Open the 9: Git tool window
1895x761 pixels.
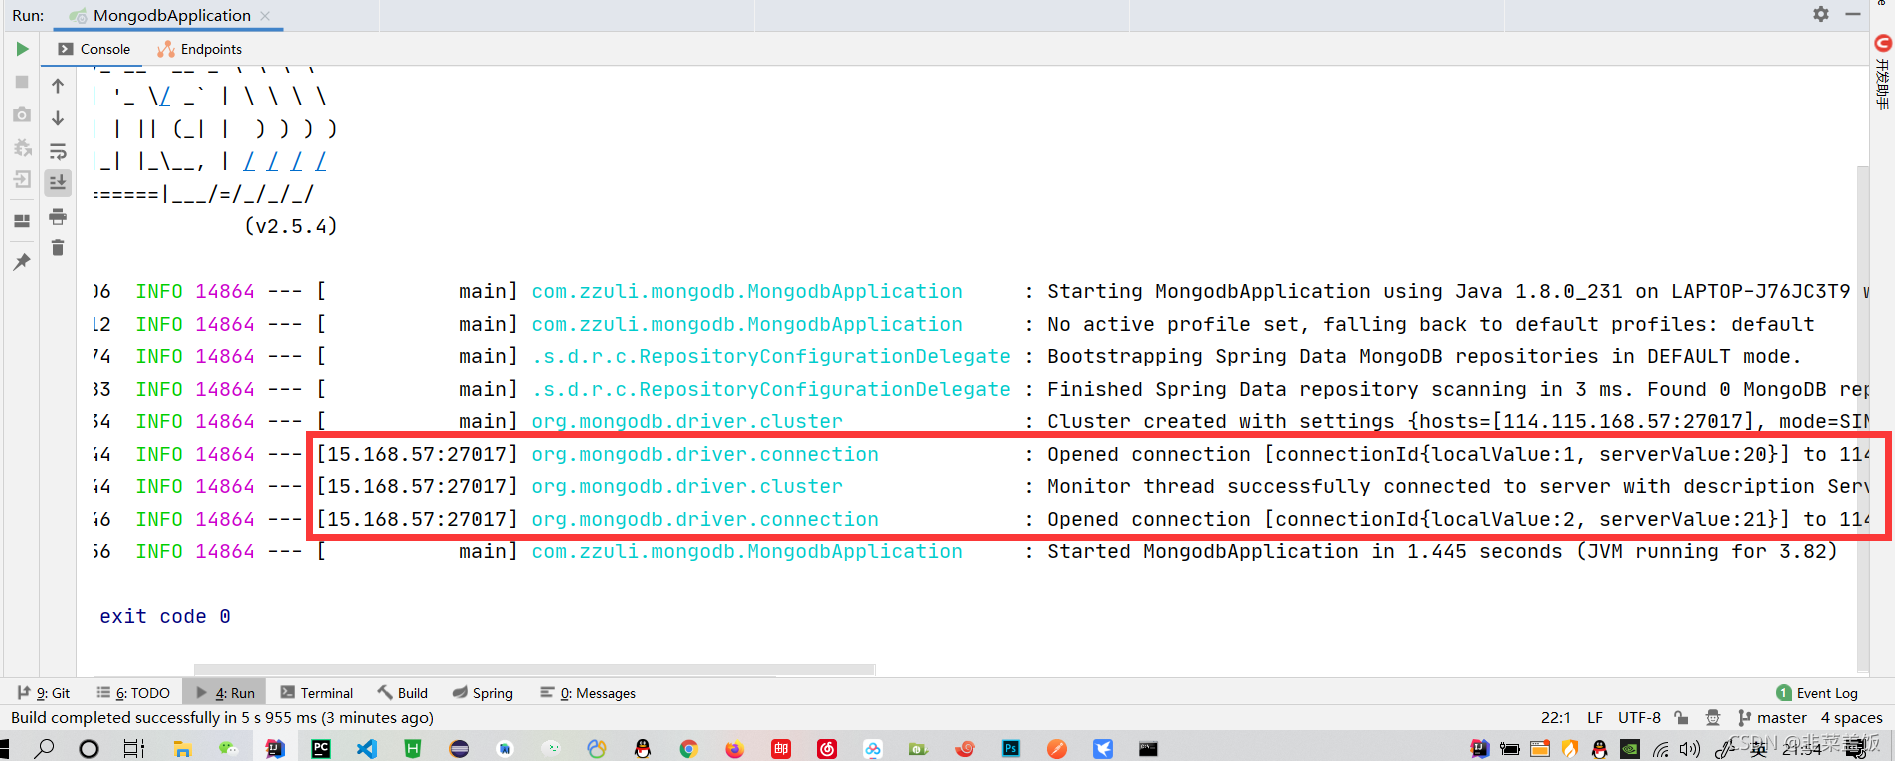(x=43, y=693)
